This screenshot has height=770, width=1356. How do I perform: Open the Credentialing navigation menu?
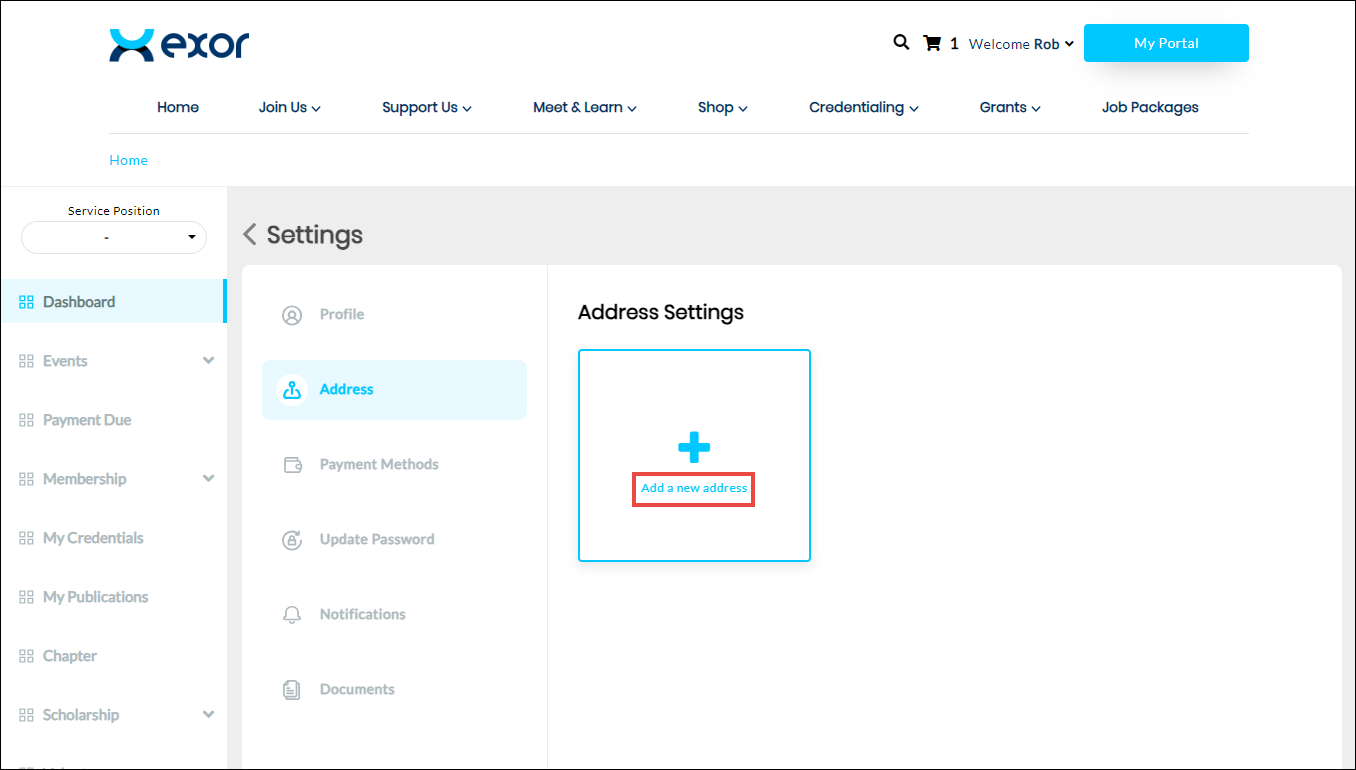[863, 108]
